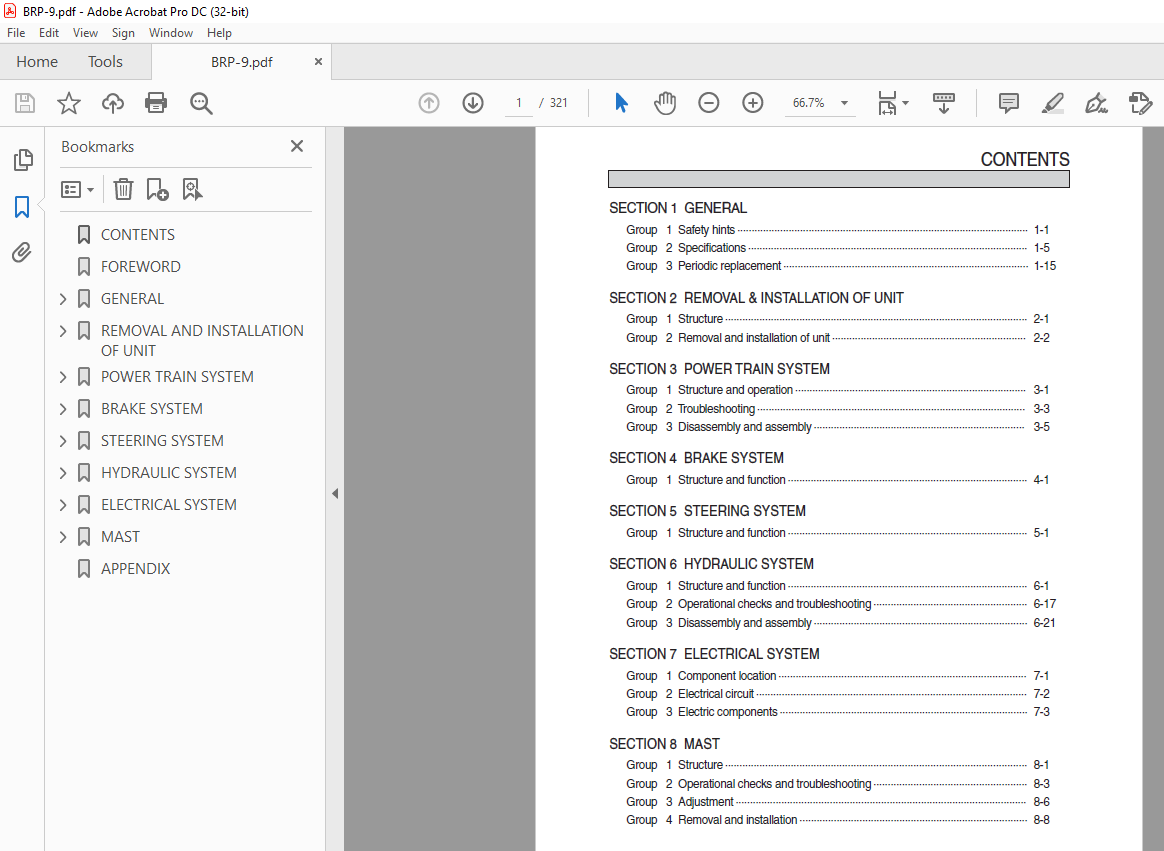Viewport: 1164px width, 851px height.
Task: Open the Window menu
Action: pyautogui.click(x=171, y=33)
